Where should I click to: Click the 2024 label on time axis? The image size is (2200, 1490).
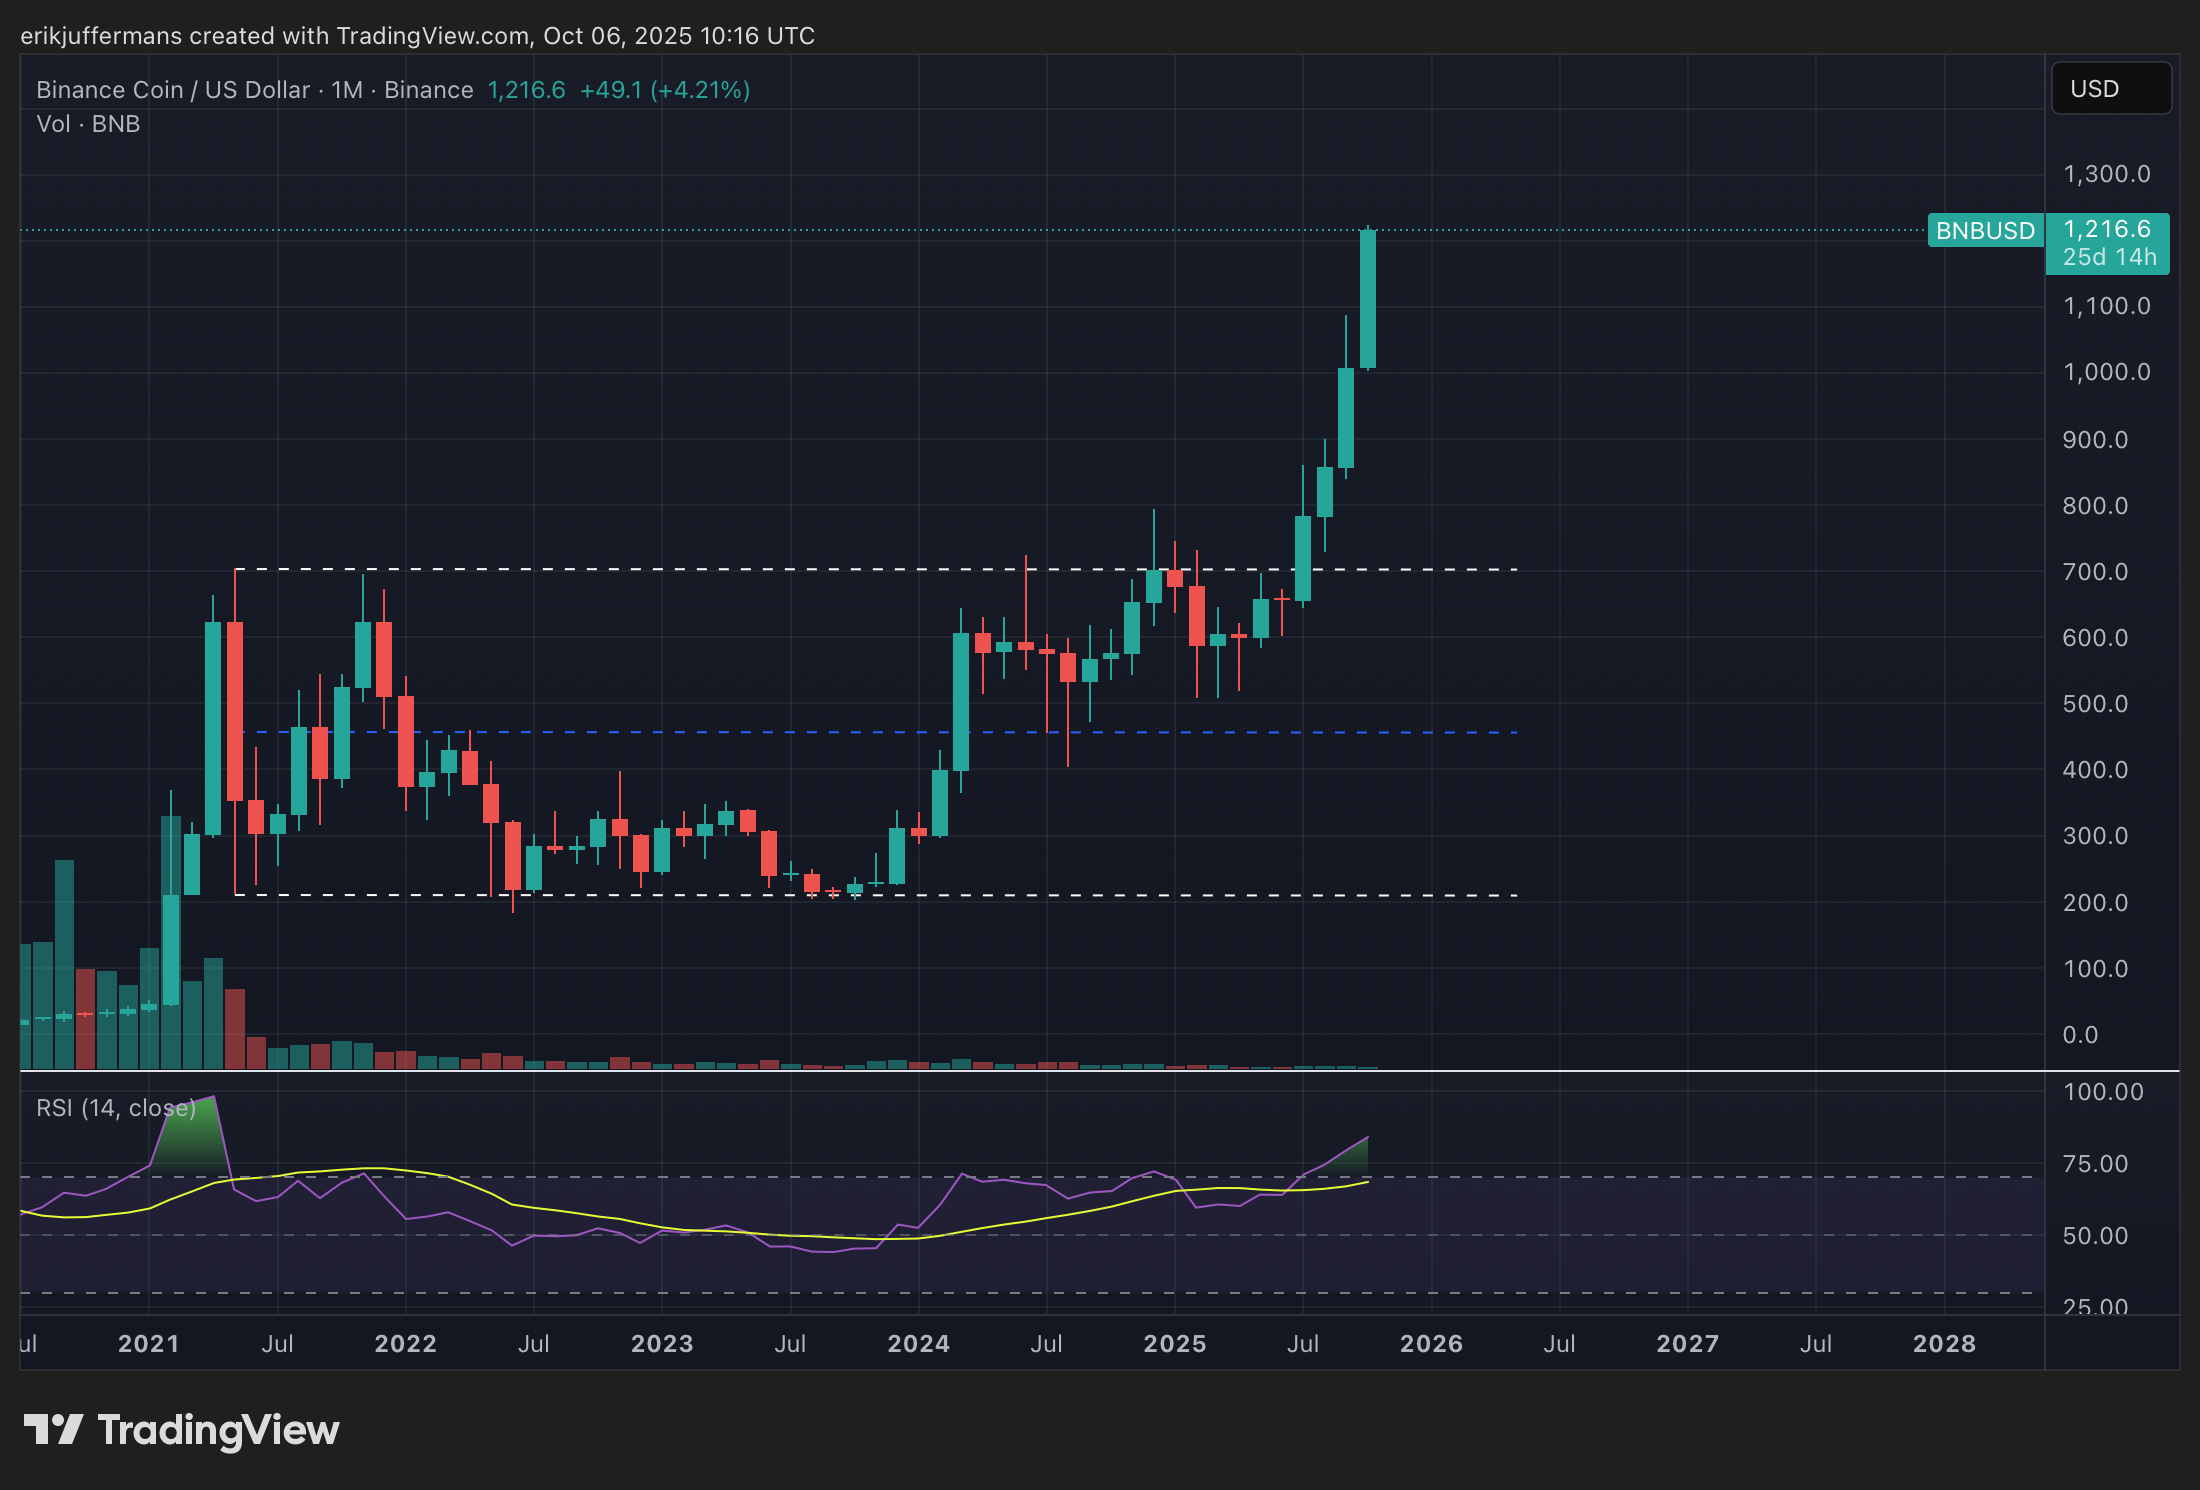918,1343
